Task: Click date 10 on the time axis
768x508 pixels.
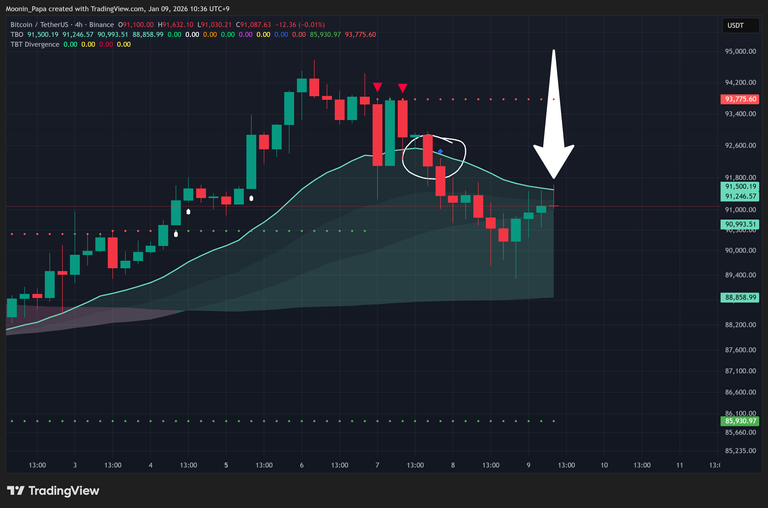Action: coord(604,465)
